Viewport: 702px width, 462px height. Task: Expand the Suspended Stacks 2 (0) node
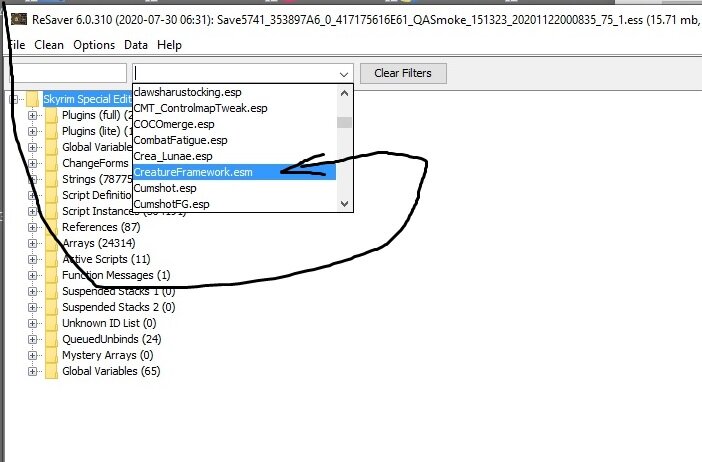(x=32, y=308)
